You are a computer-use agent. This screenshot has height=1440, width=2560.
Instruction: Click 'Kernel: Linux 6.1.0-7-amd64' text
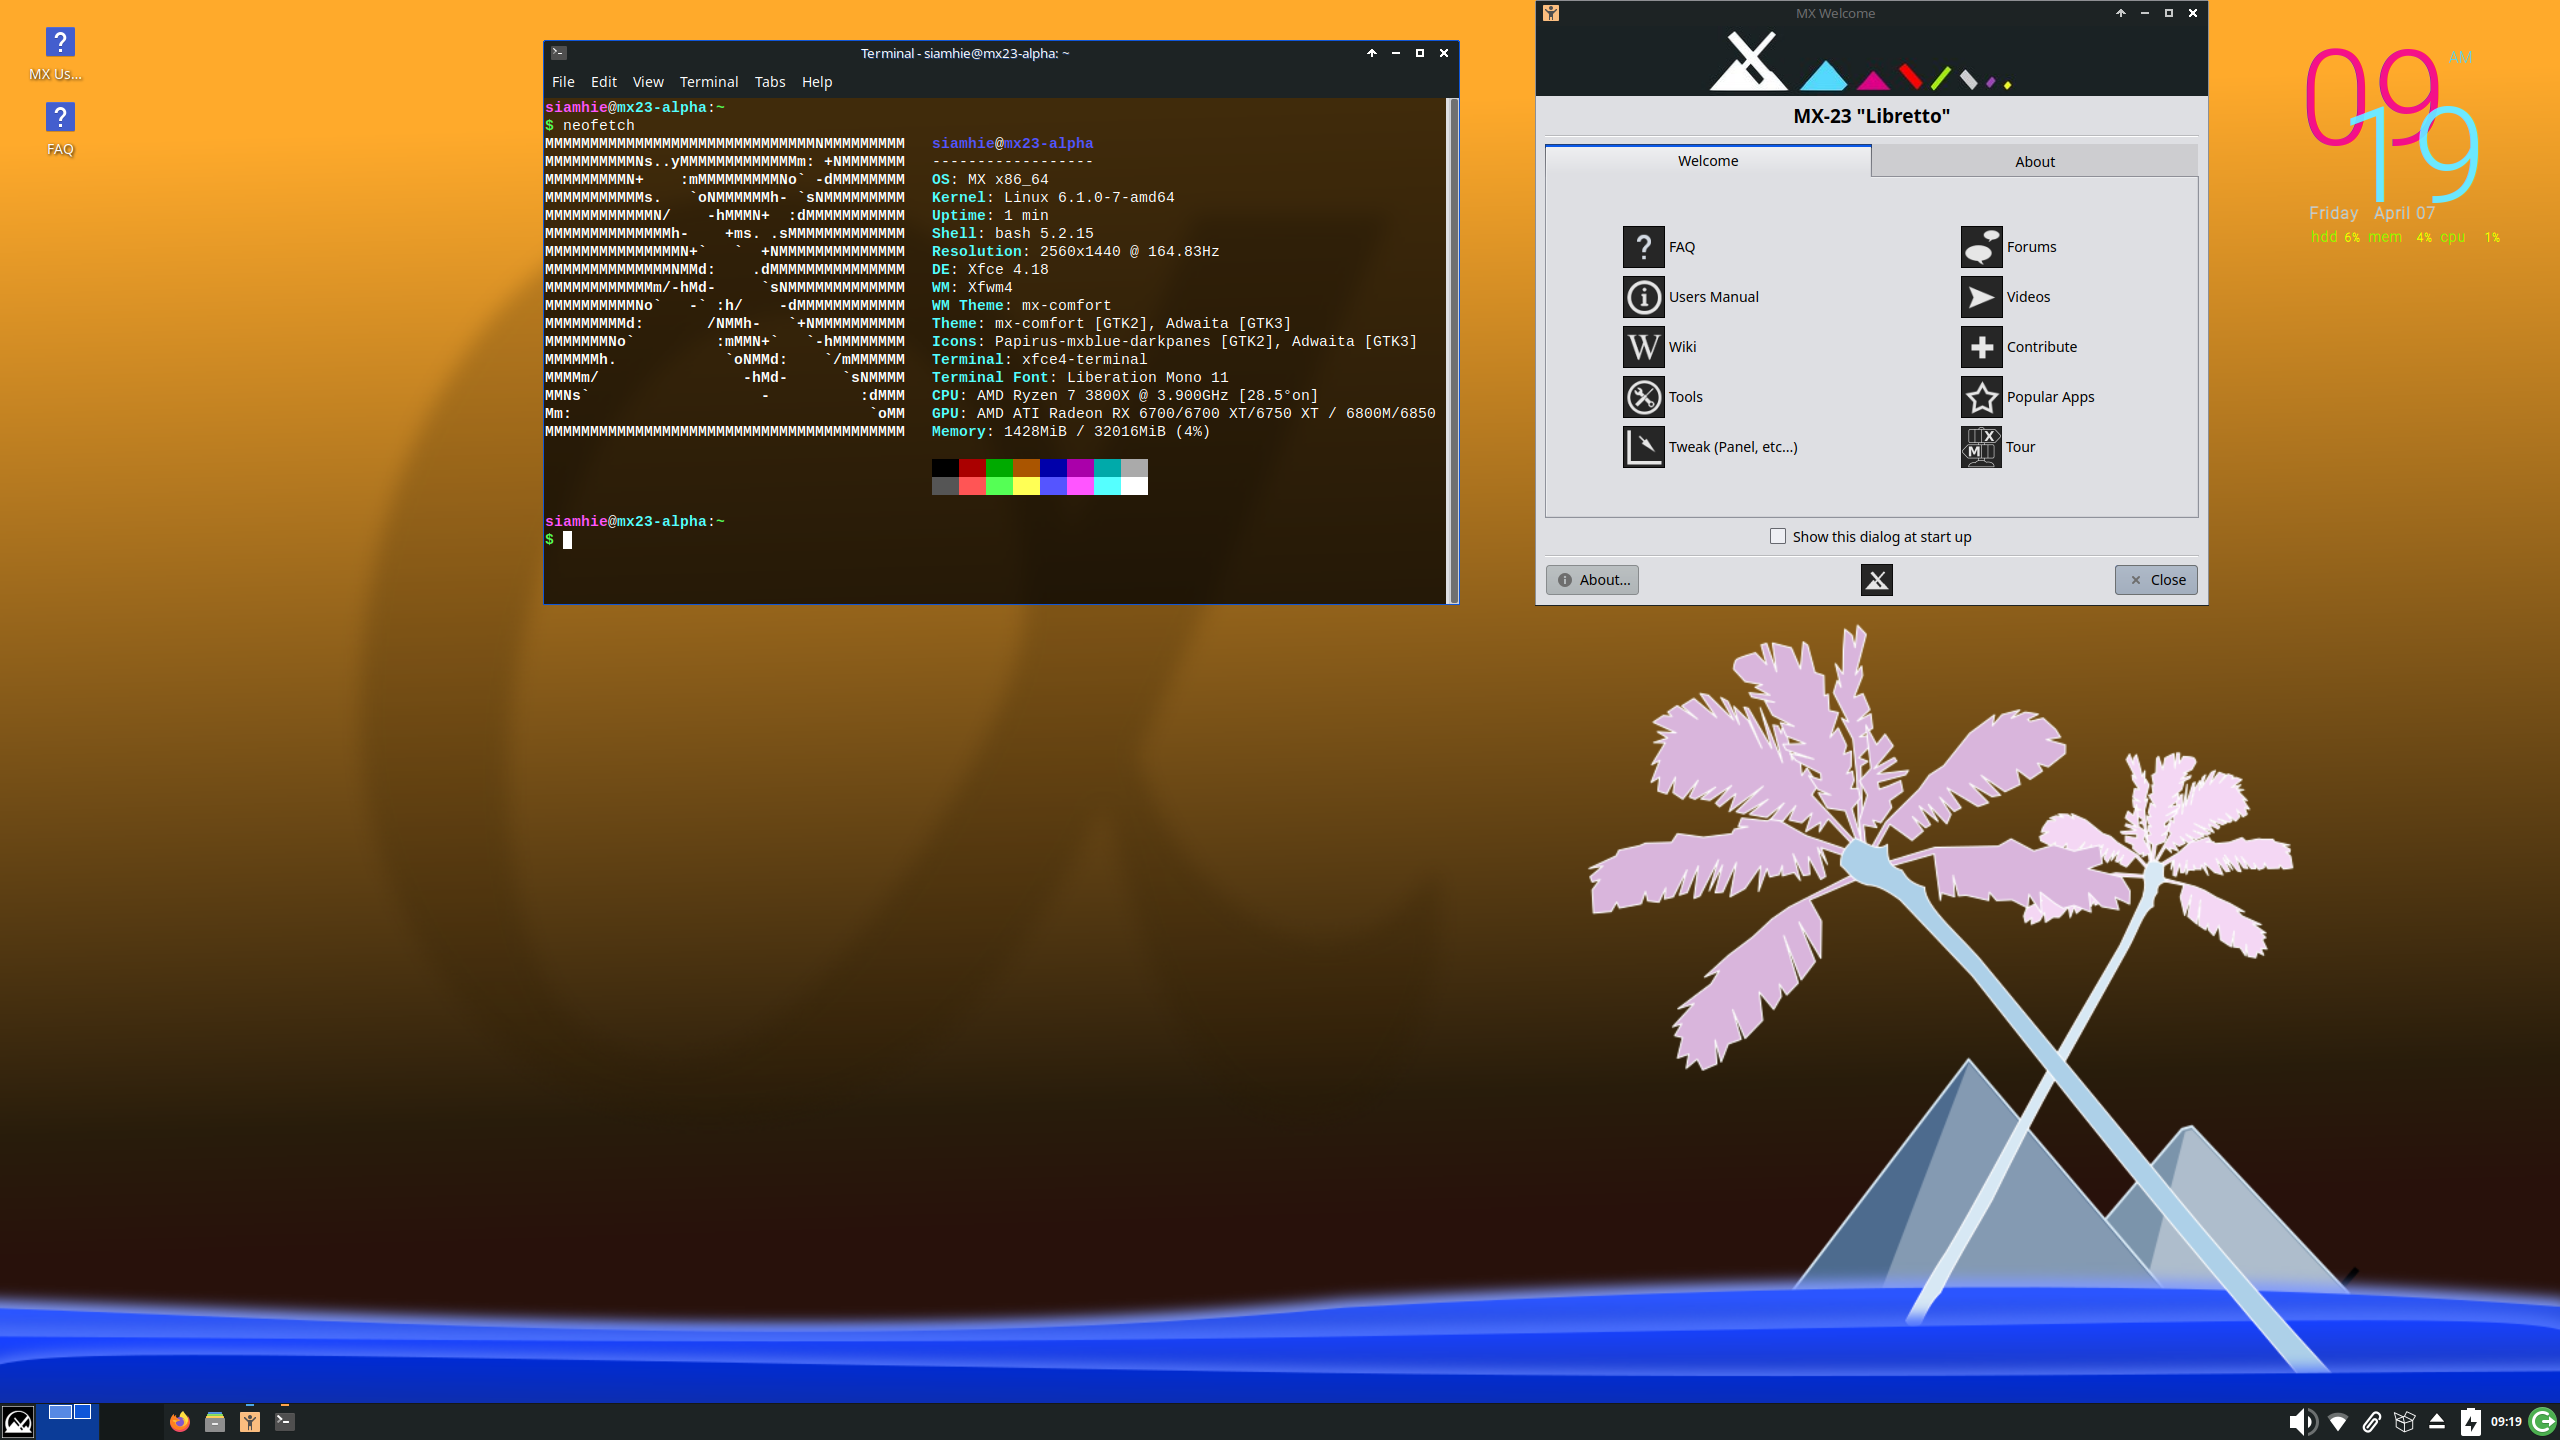point(1053,198)
